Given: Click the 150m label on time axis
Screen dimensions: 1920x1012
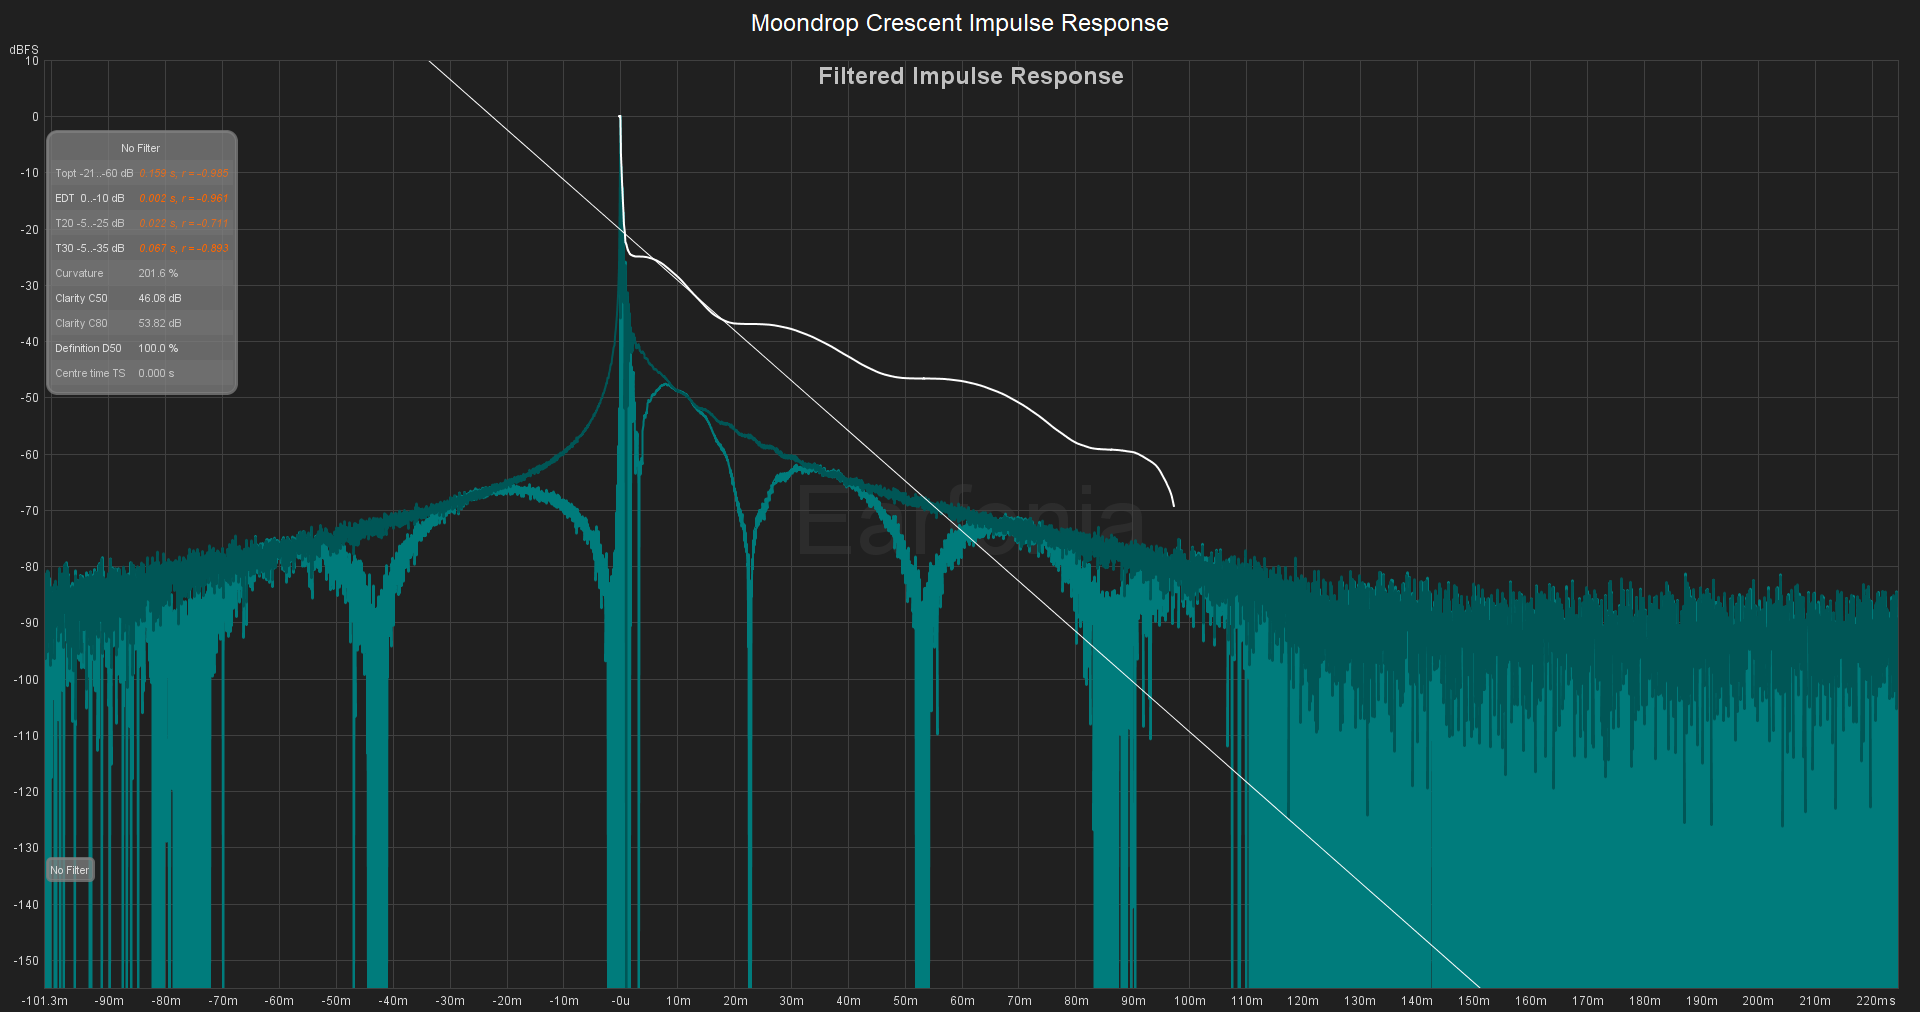Looking at the screenshot, I should point(1474,1000).
